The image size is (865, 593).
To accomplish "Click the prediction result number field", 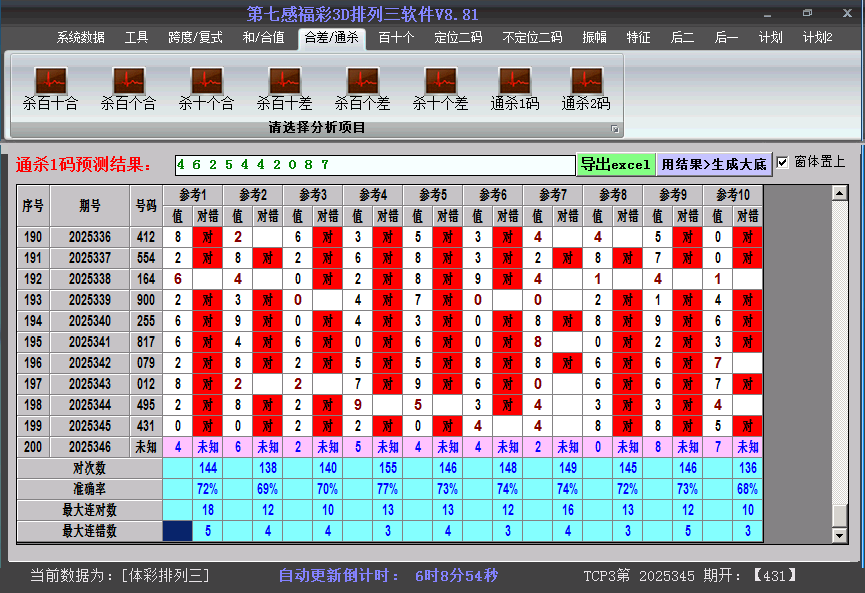I will pos(372,164).
